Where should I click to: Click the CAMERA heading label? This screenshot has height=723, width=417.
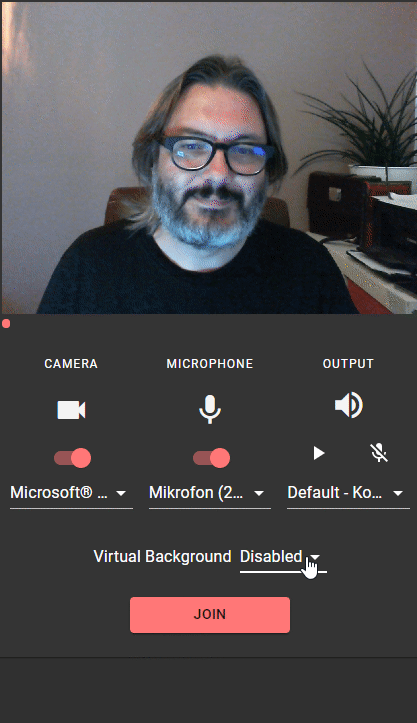click(x=71, y=364)
